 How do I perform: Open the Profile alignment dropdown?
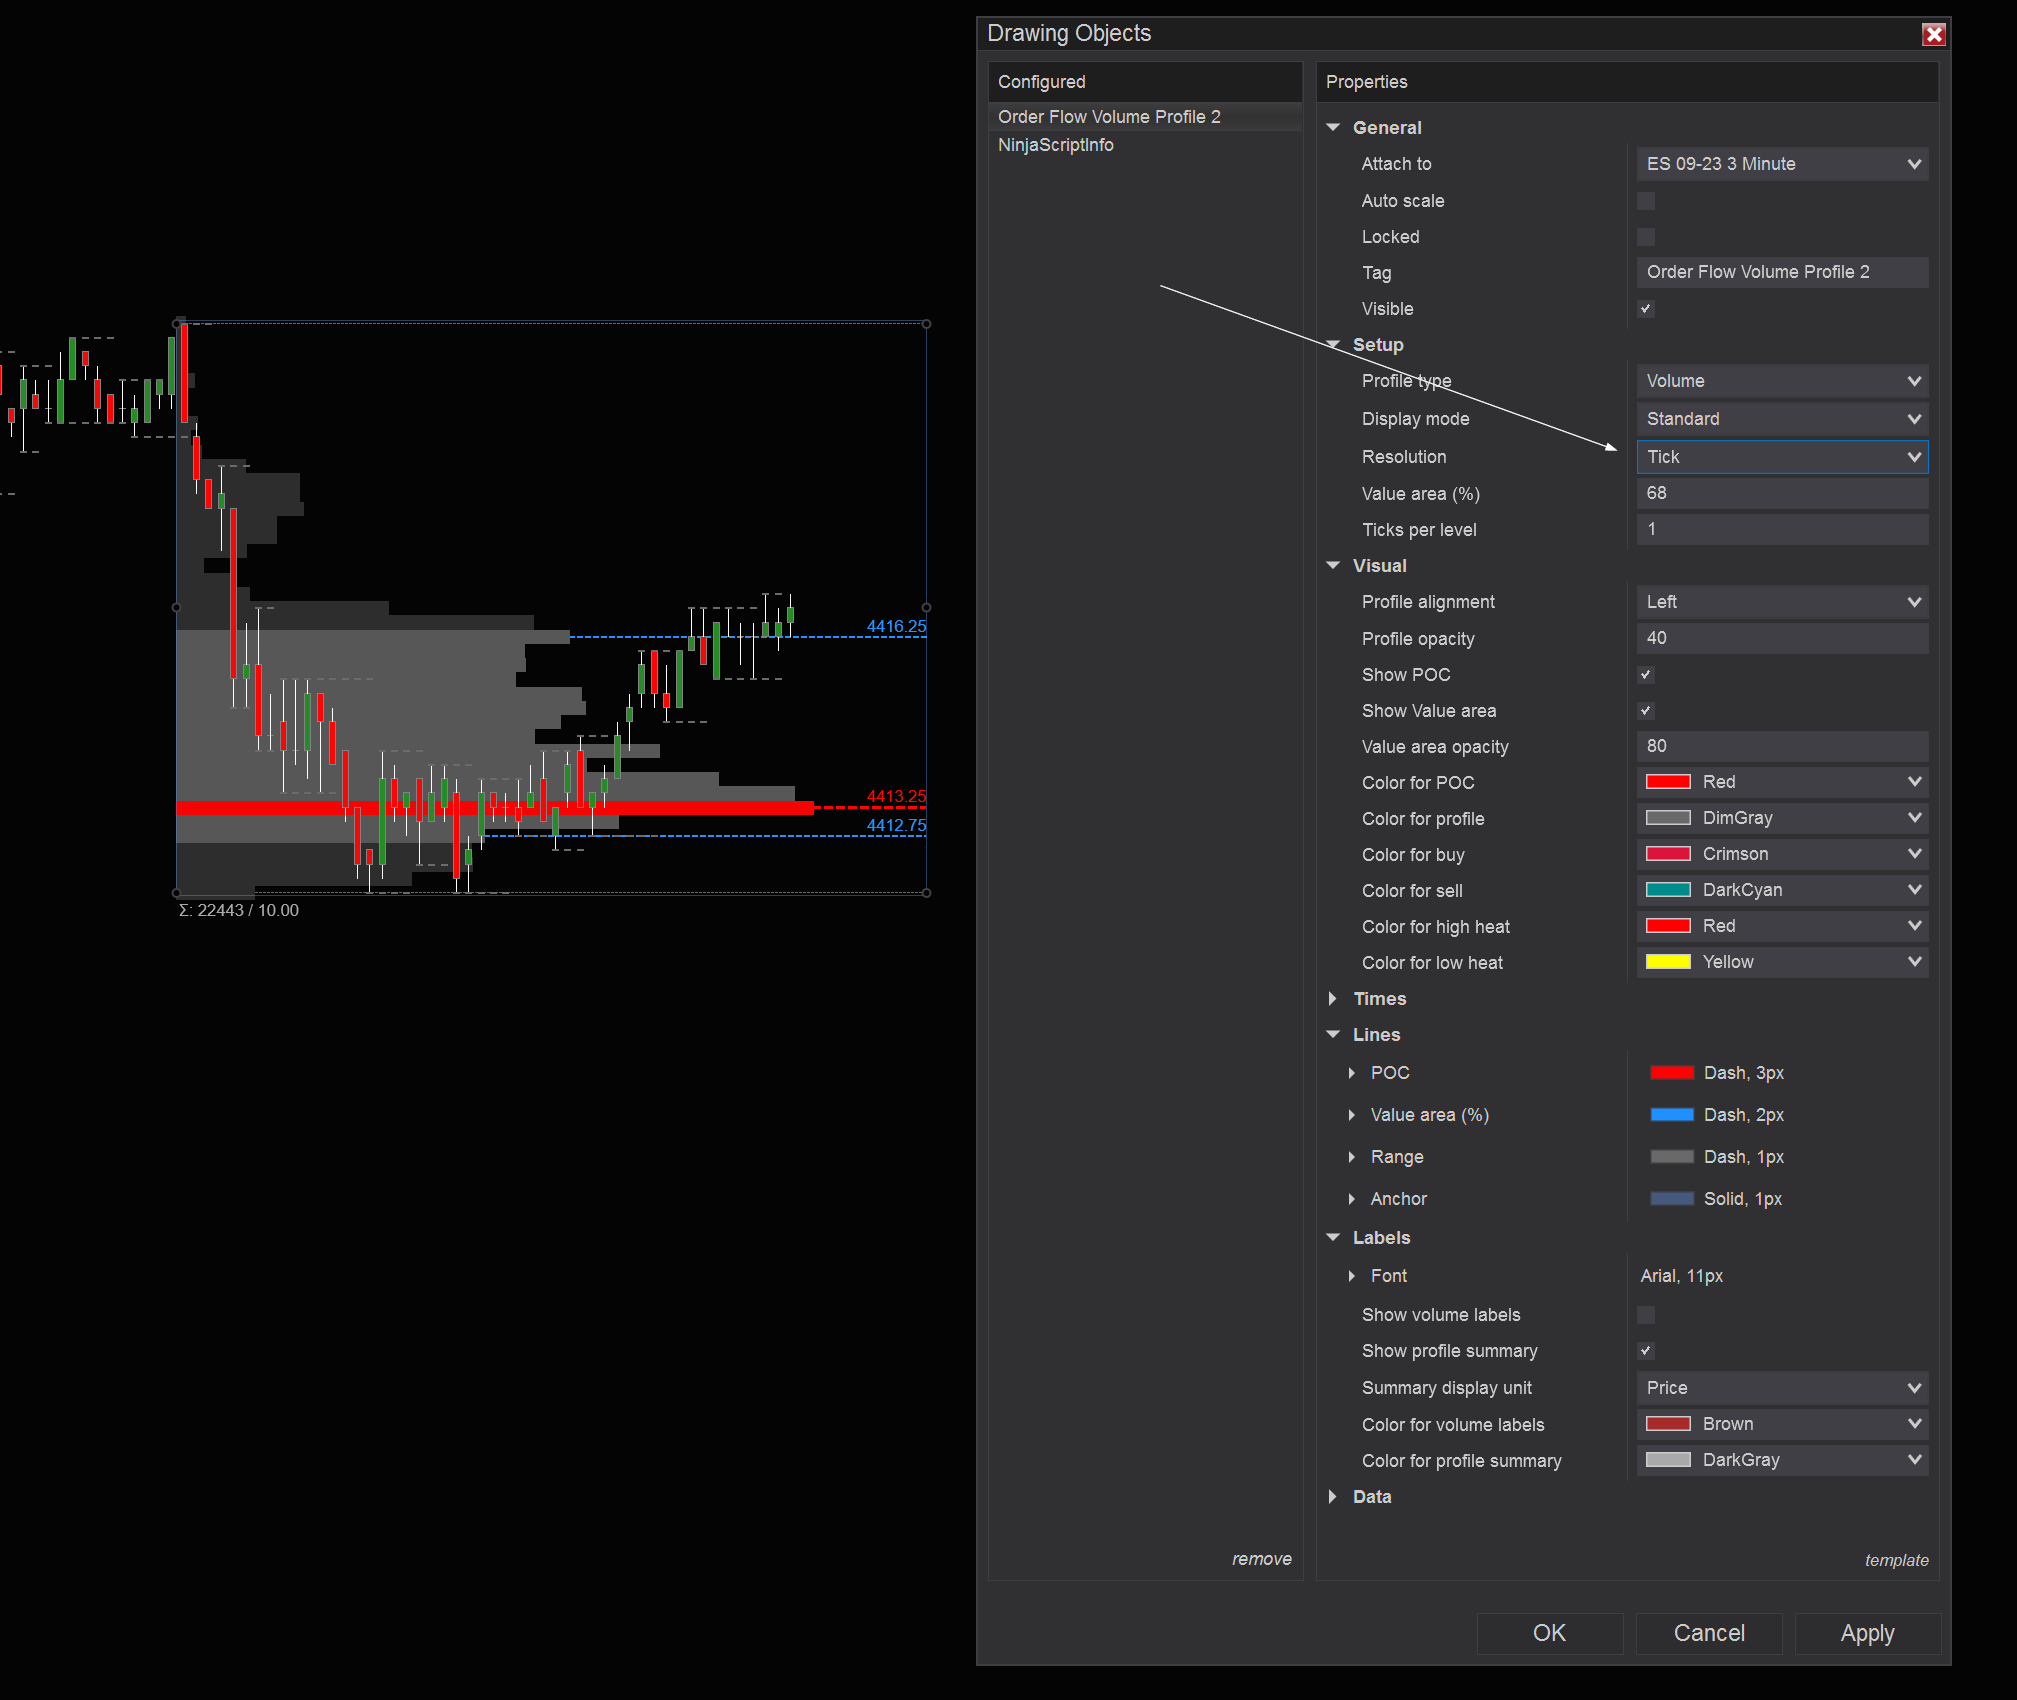(1782, 602)
